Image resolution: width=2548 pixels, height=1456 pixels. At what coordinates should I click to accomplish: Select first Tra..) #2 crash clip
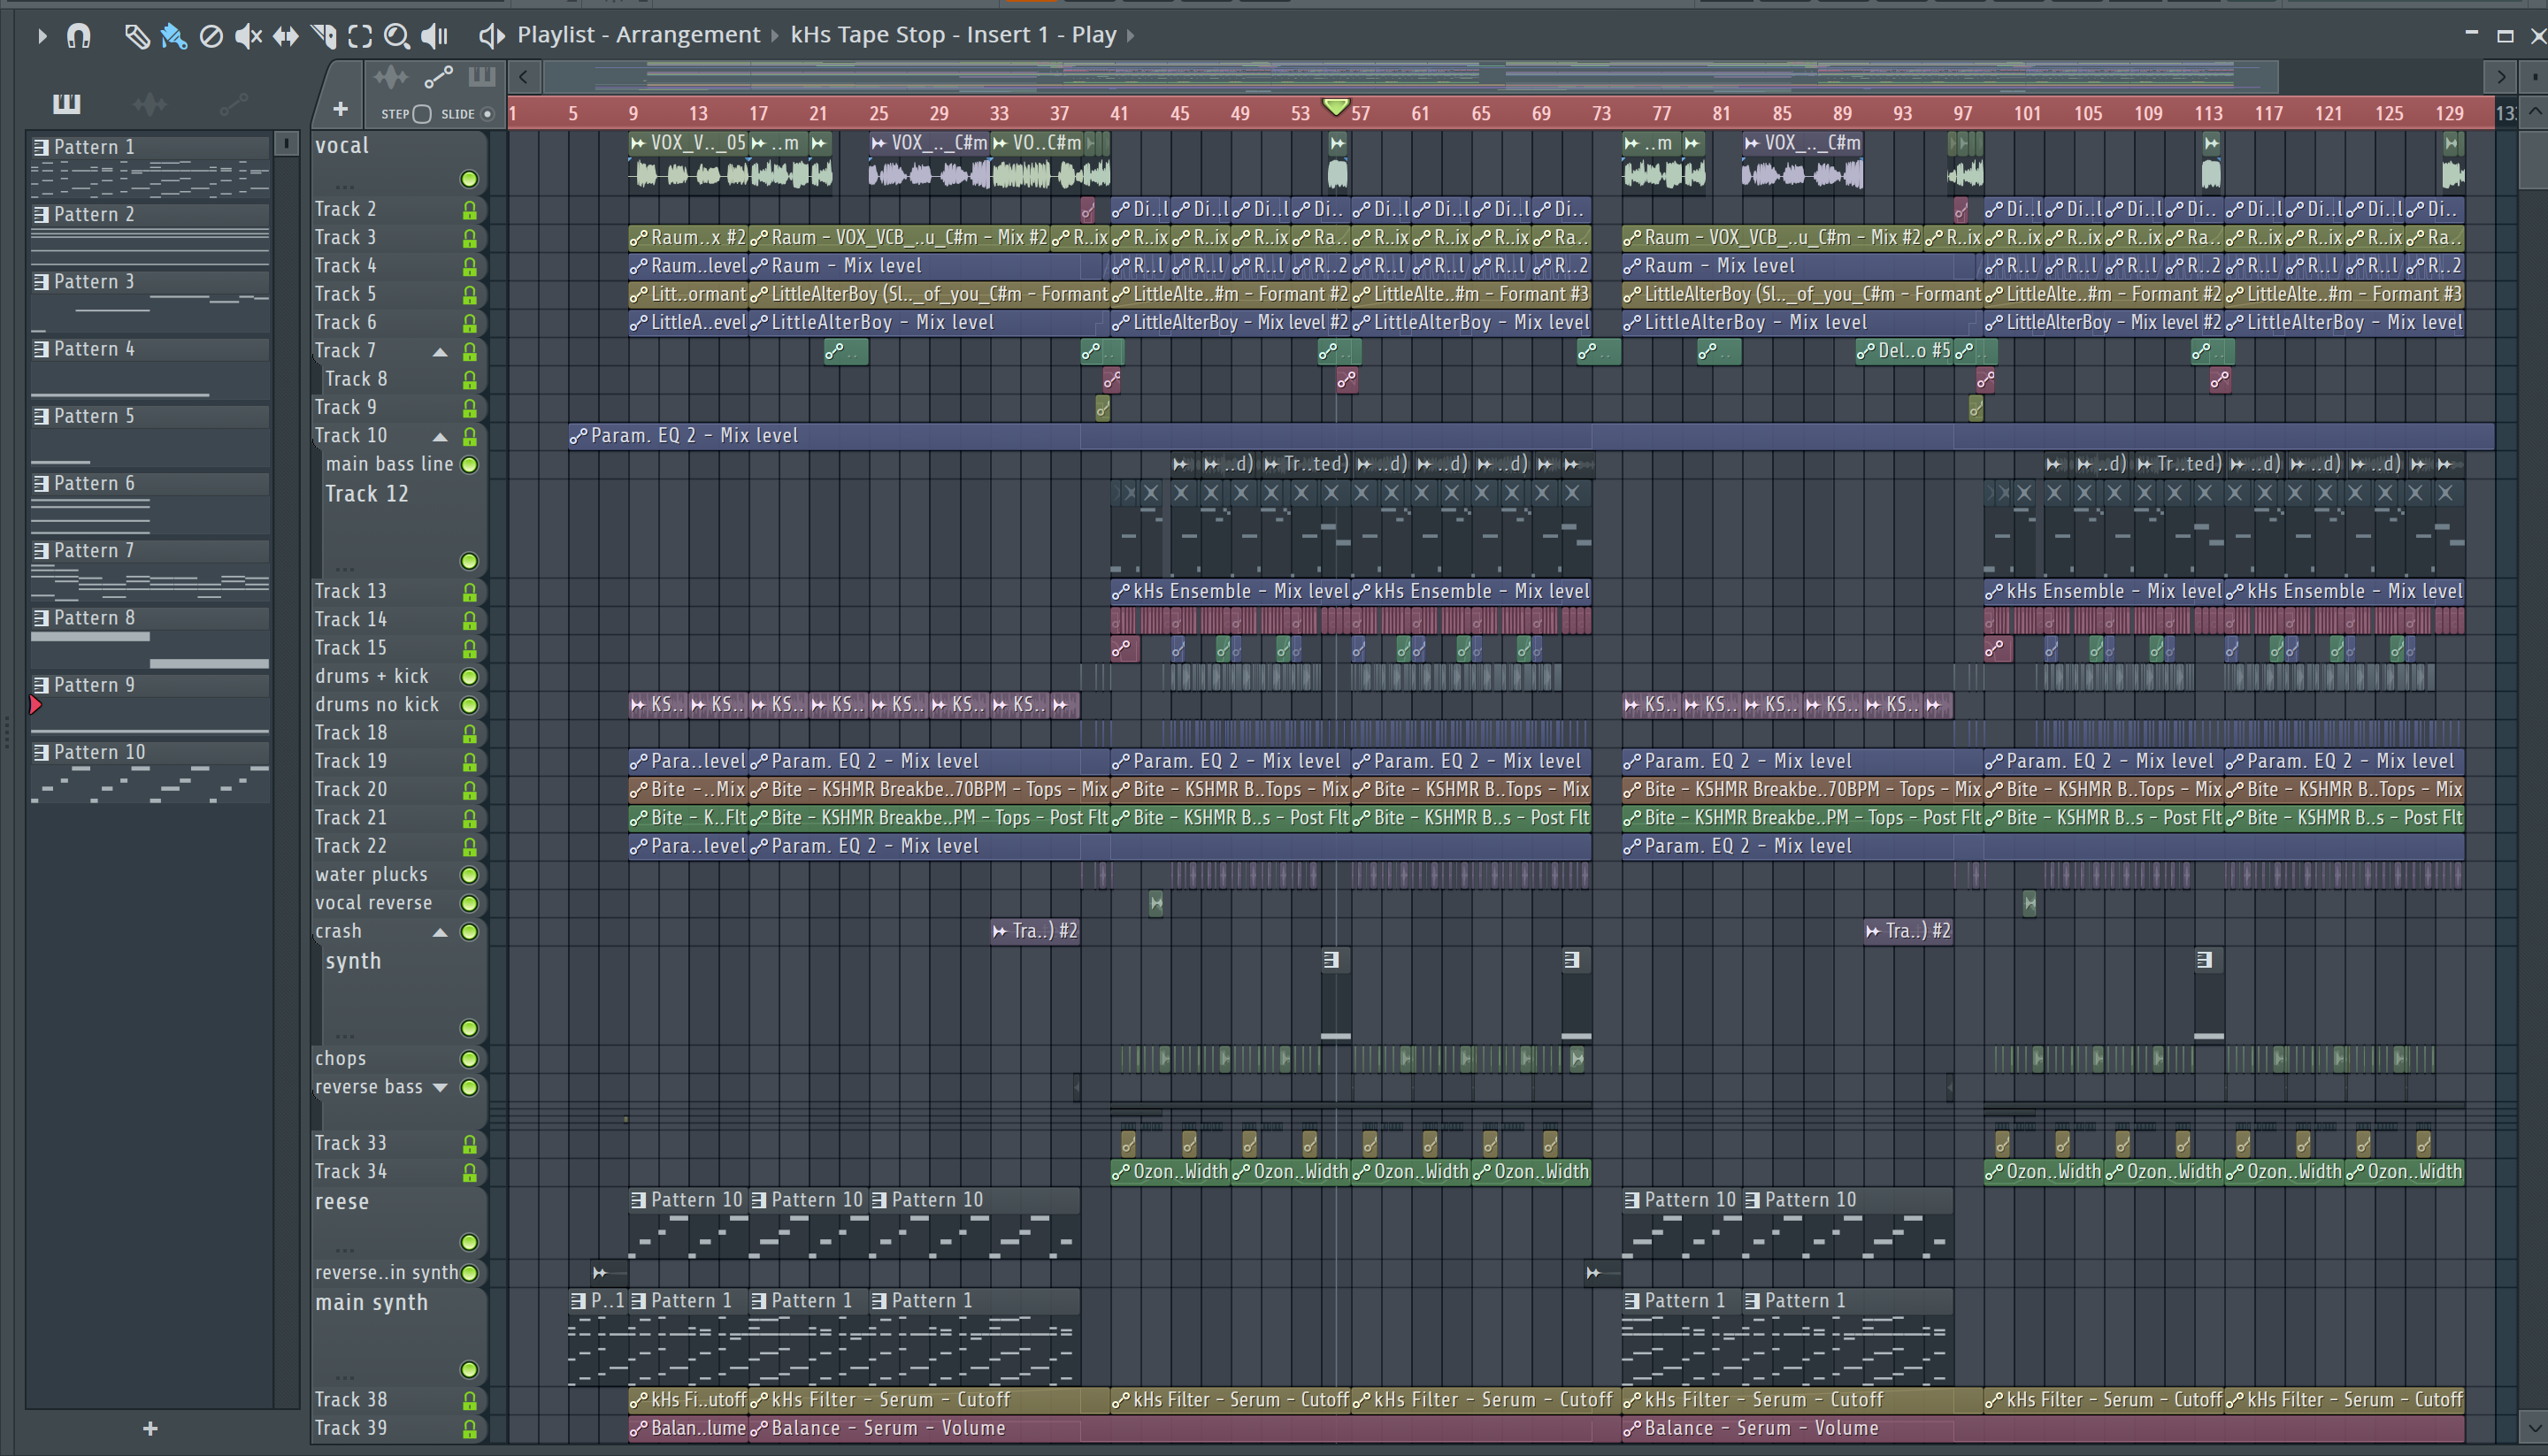[x=1035, y=931]
